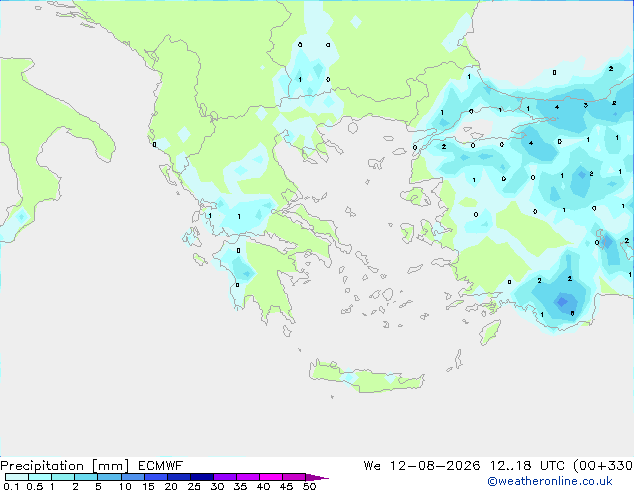Click the "(00+330" forecast offset text
634x490 pixels.
(x=603, y=466)
